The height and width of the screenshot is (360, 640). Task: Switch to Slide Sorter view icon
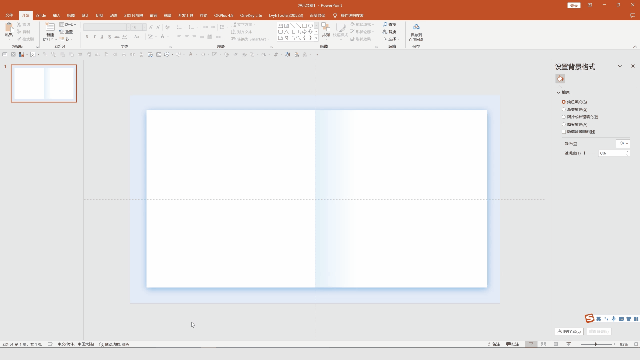point(543,344)
